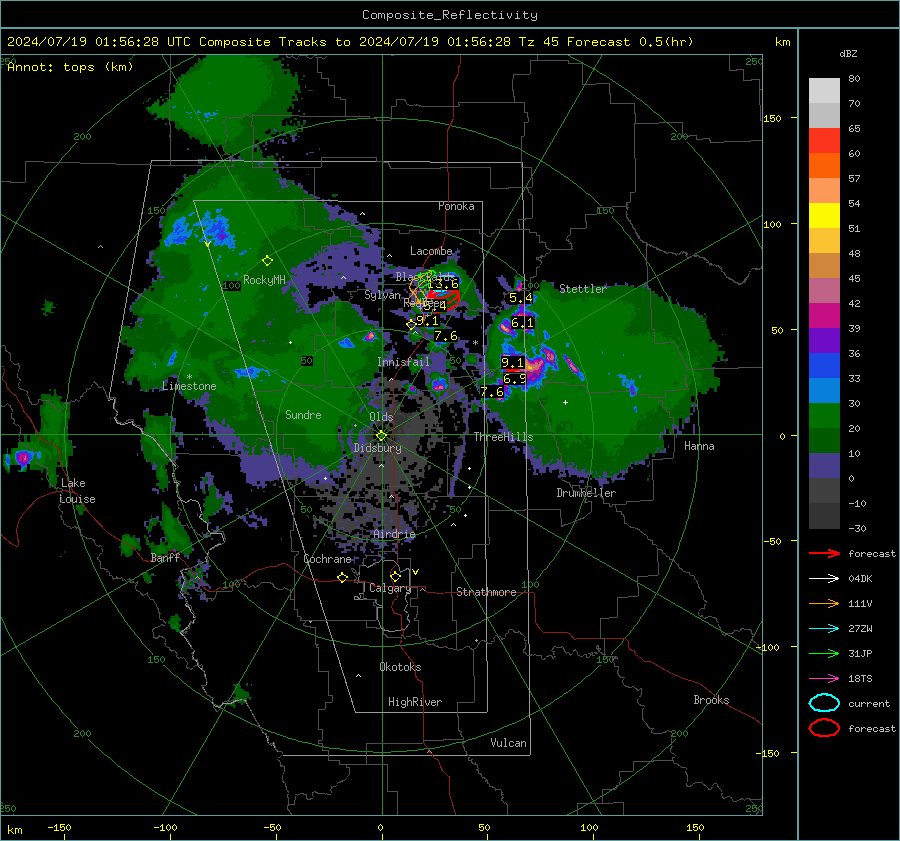Click the red forecast arrow in the legend

(824, 553)
